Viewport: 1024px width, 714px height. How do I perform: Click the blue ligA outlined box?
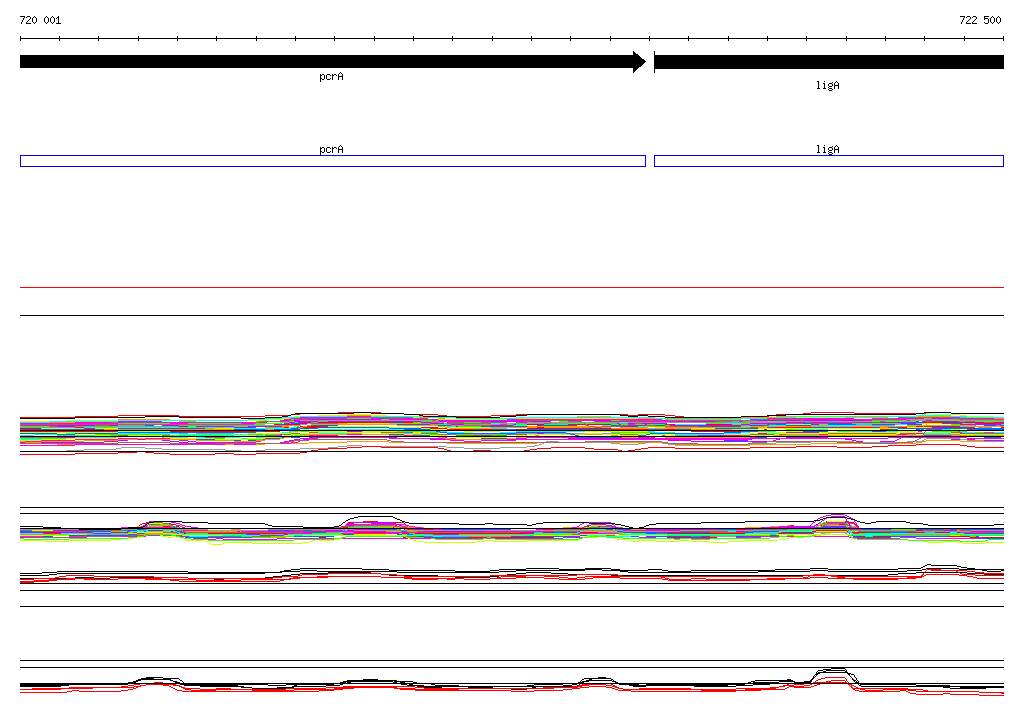pyautogui.click(x=829, y=161)
